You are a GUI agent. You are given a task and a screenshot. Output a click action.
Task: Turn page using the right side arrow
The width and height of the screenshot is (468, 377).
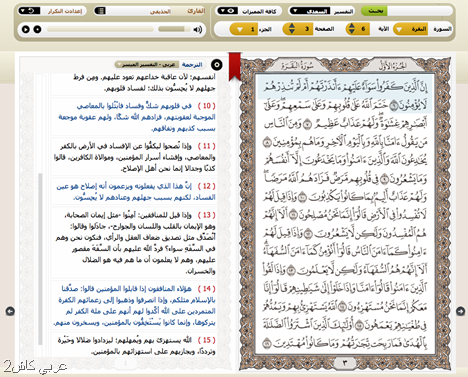click(x=461, y=311)
